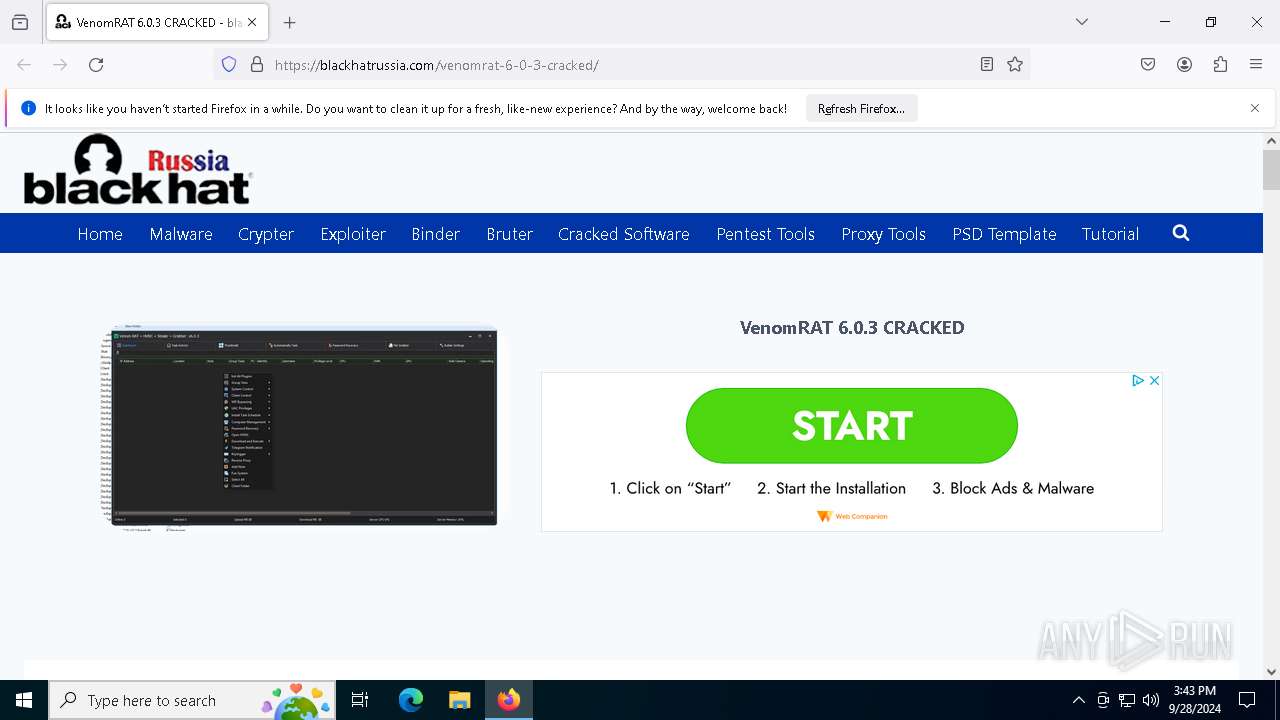The image size is (1280, 720).
Task: Show hidden system tray icons
Action: pos(1078,700)
